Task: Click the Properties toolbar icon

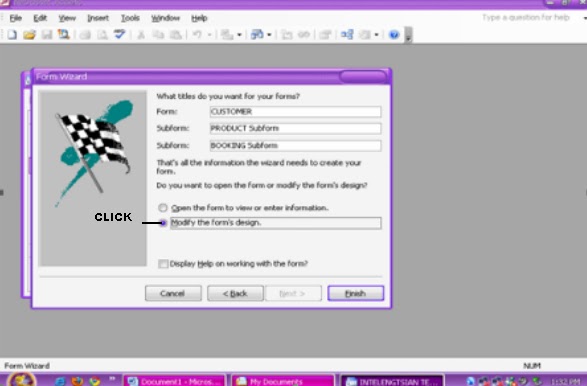Action: pos(325,35)
